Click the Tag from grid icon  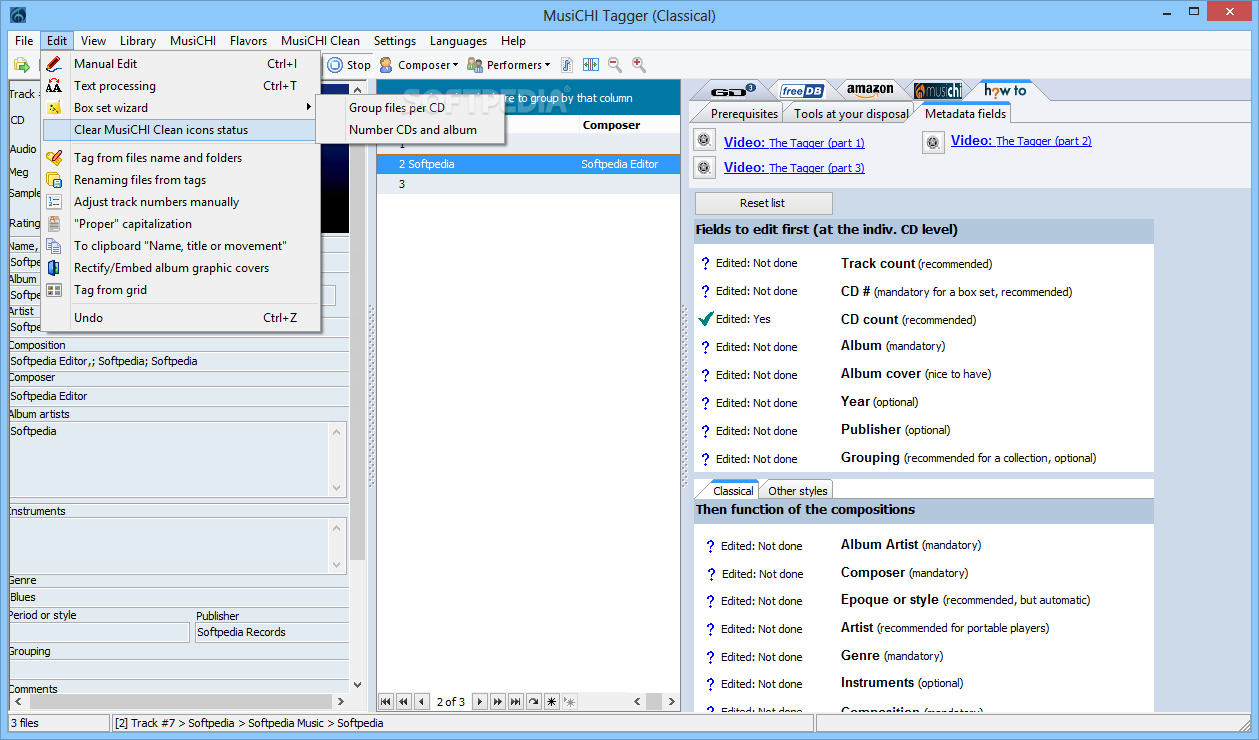(x=54, y=290)
